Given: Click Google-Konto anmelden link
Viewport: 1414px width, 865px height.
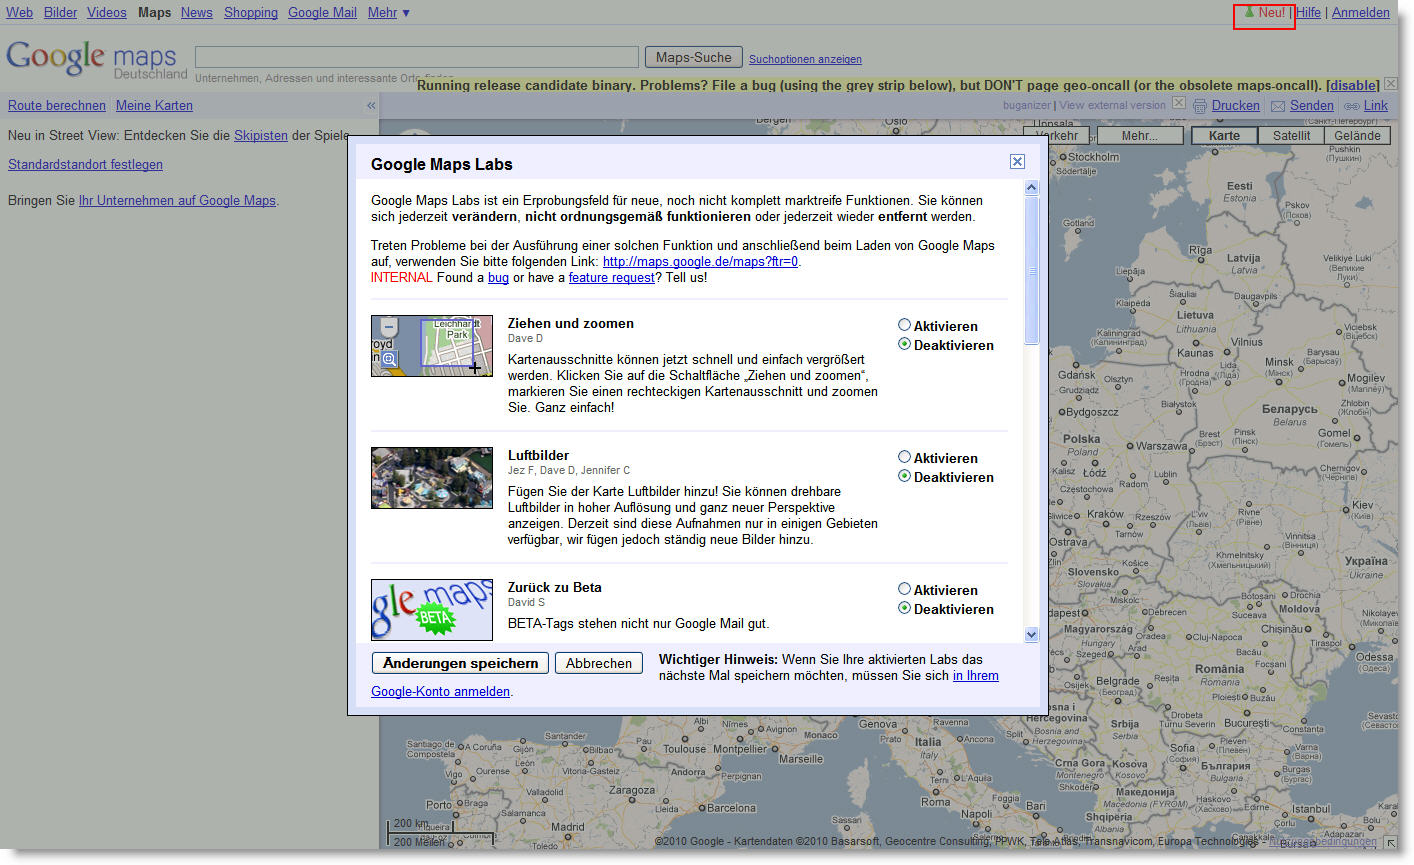Looking at the screenshot, I should 440,691.
